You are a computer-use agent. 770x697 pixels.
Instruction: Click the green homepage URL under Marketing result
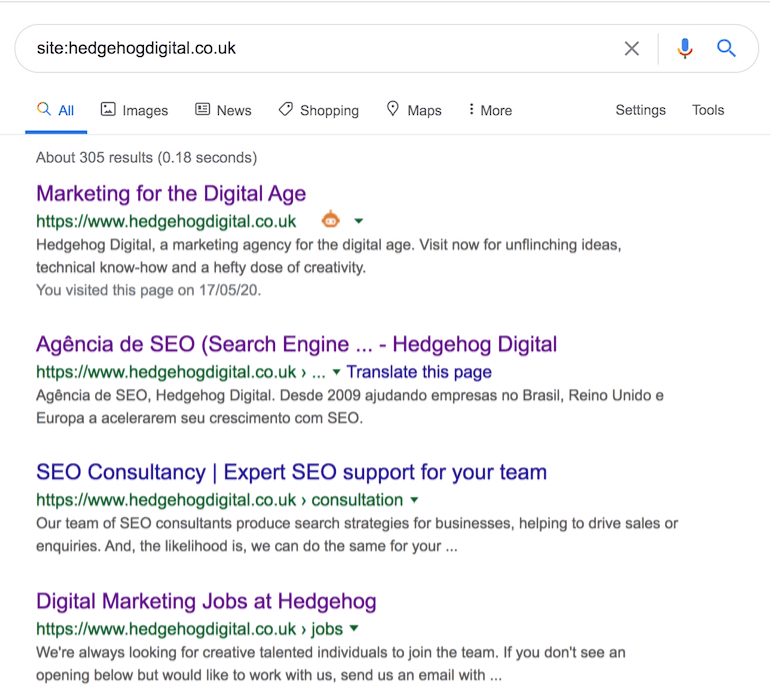(166, 222)
